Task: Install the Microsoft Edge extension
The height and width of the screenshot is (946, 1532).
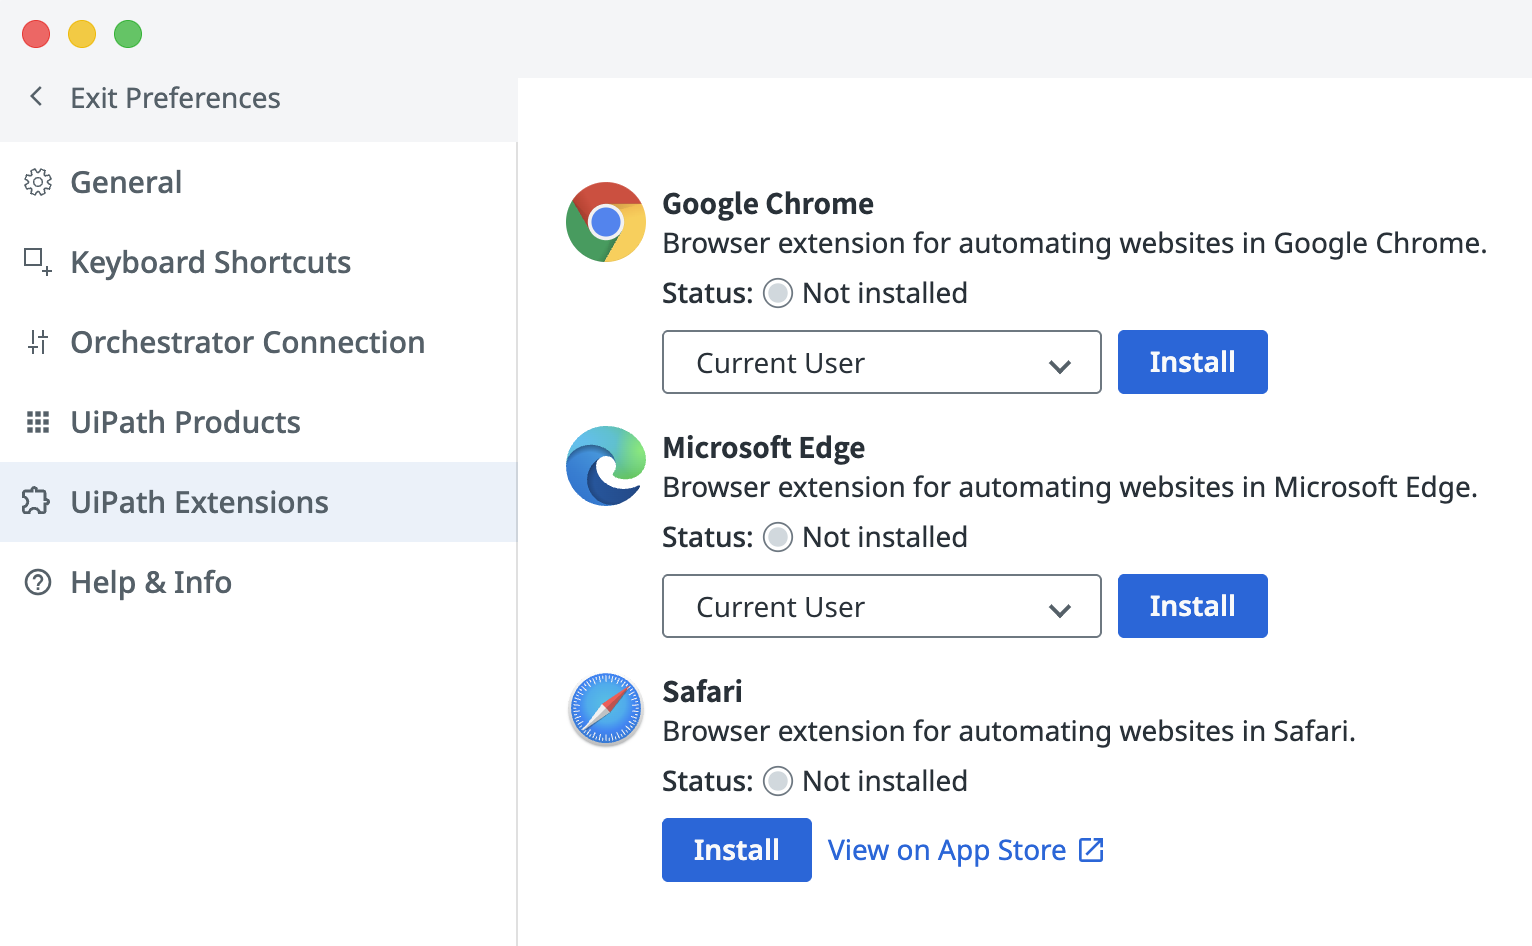Action: coord(1193,606)
